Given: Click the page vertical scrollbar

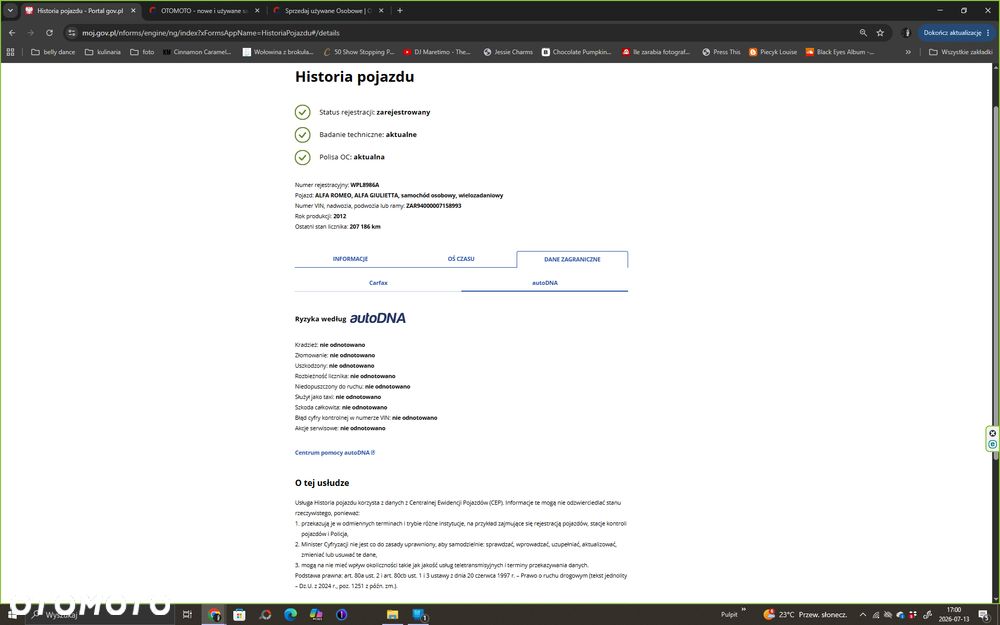Looking at the screenshot, I should [x=996, y=332].
